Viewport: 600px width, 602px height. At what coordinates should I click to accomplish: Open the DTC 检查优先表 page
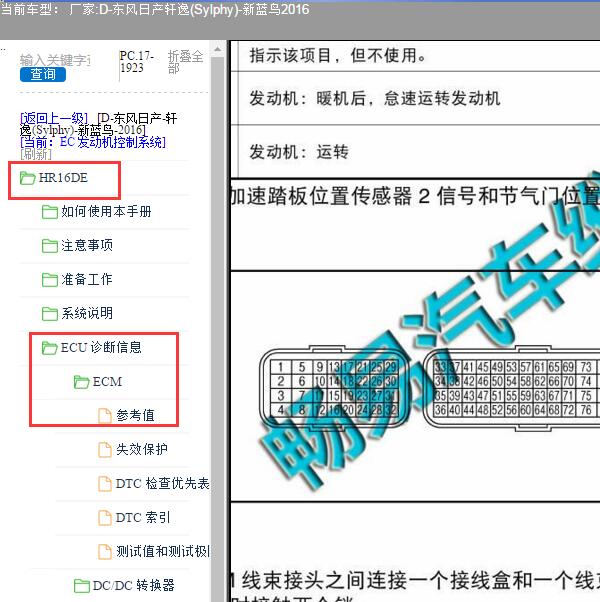[x=162, y=483]
